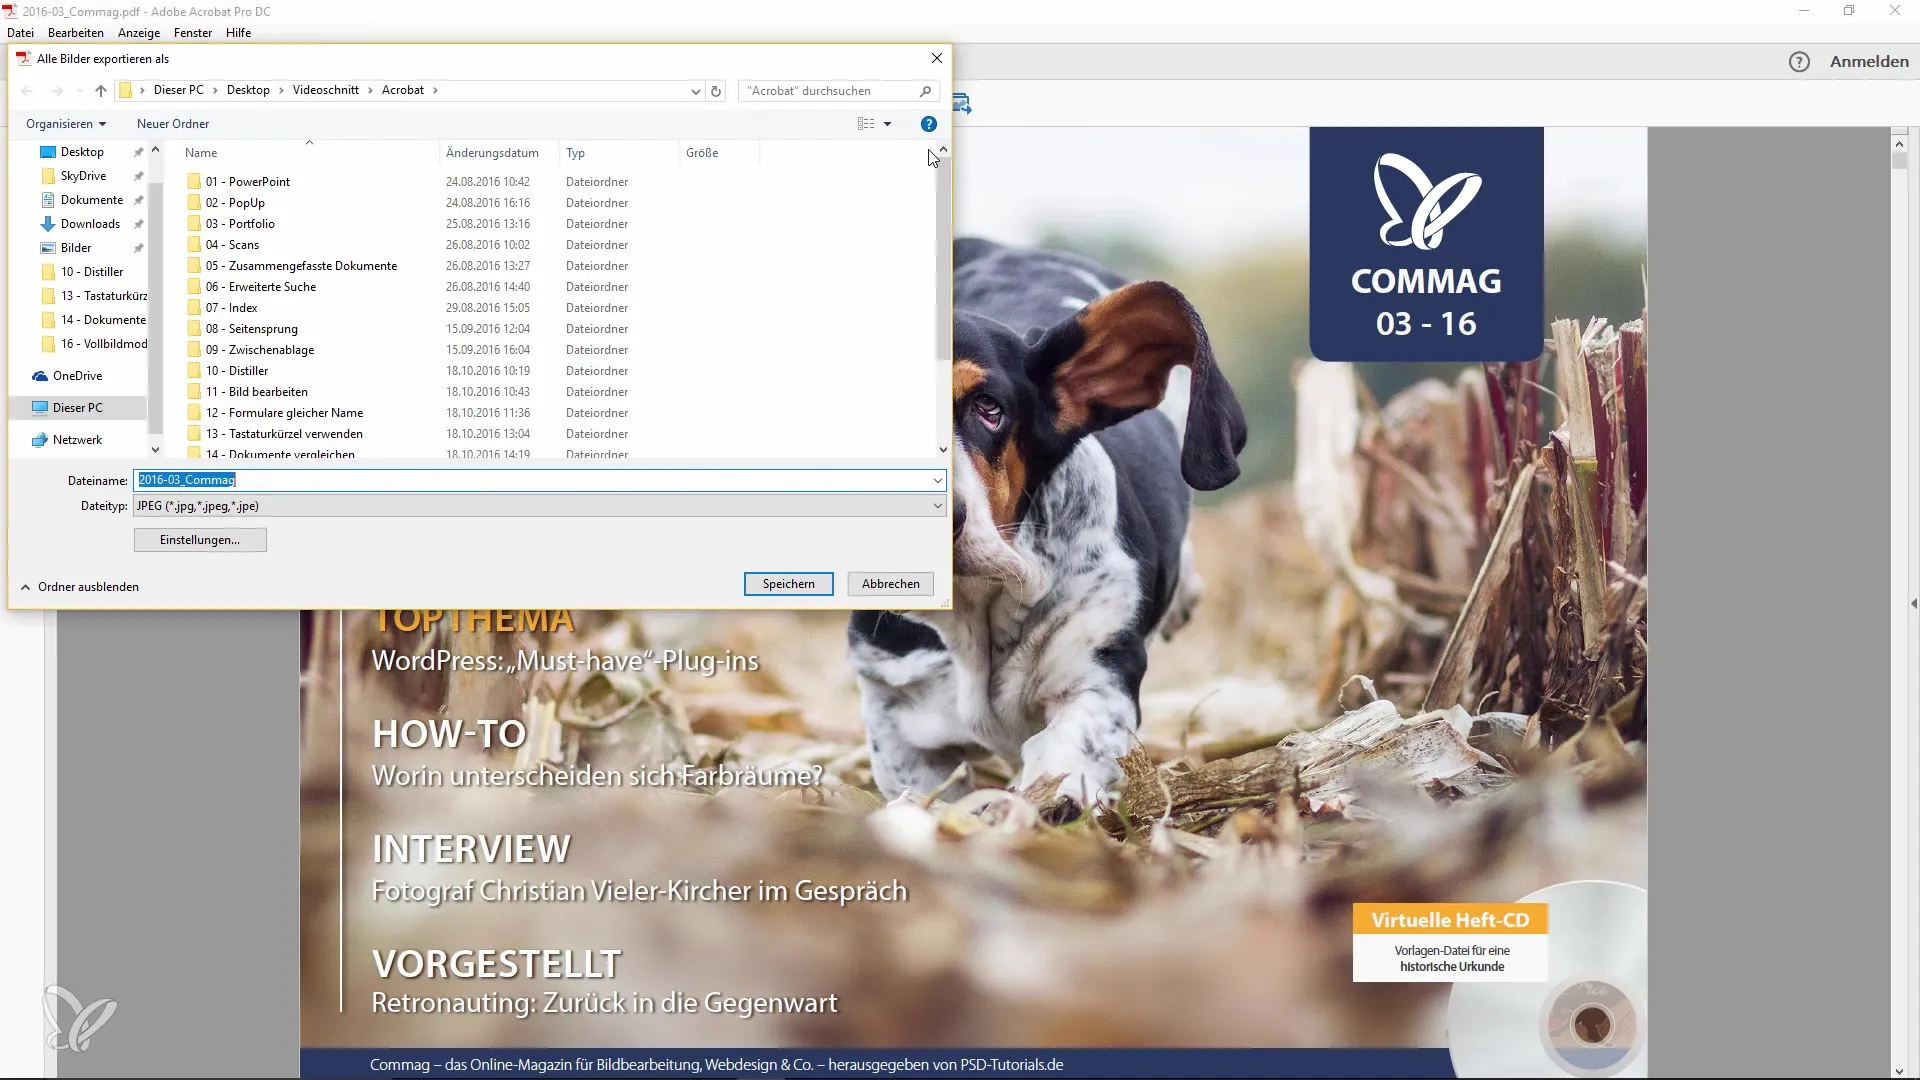This screenshot has height=1080, width=1920.
Task: Expand the Dateiname filename input dropdown
Action: pos(939,479)
